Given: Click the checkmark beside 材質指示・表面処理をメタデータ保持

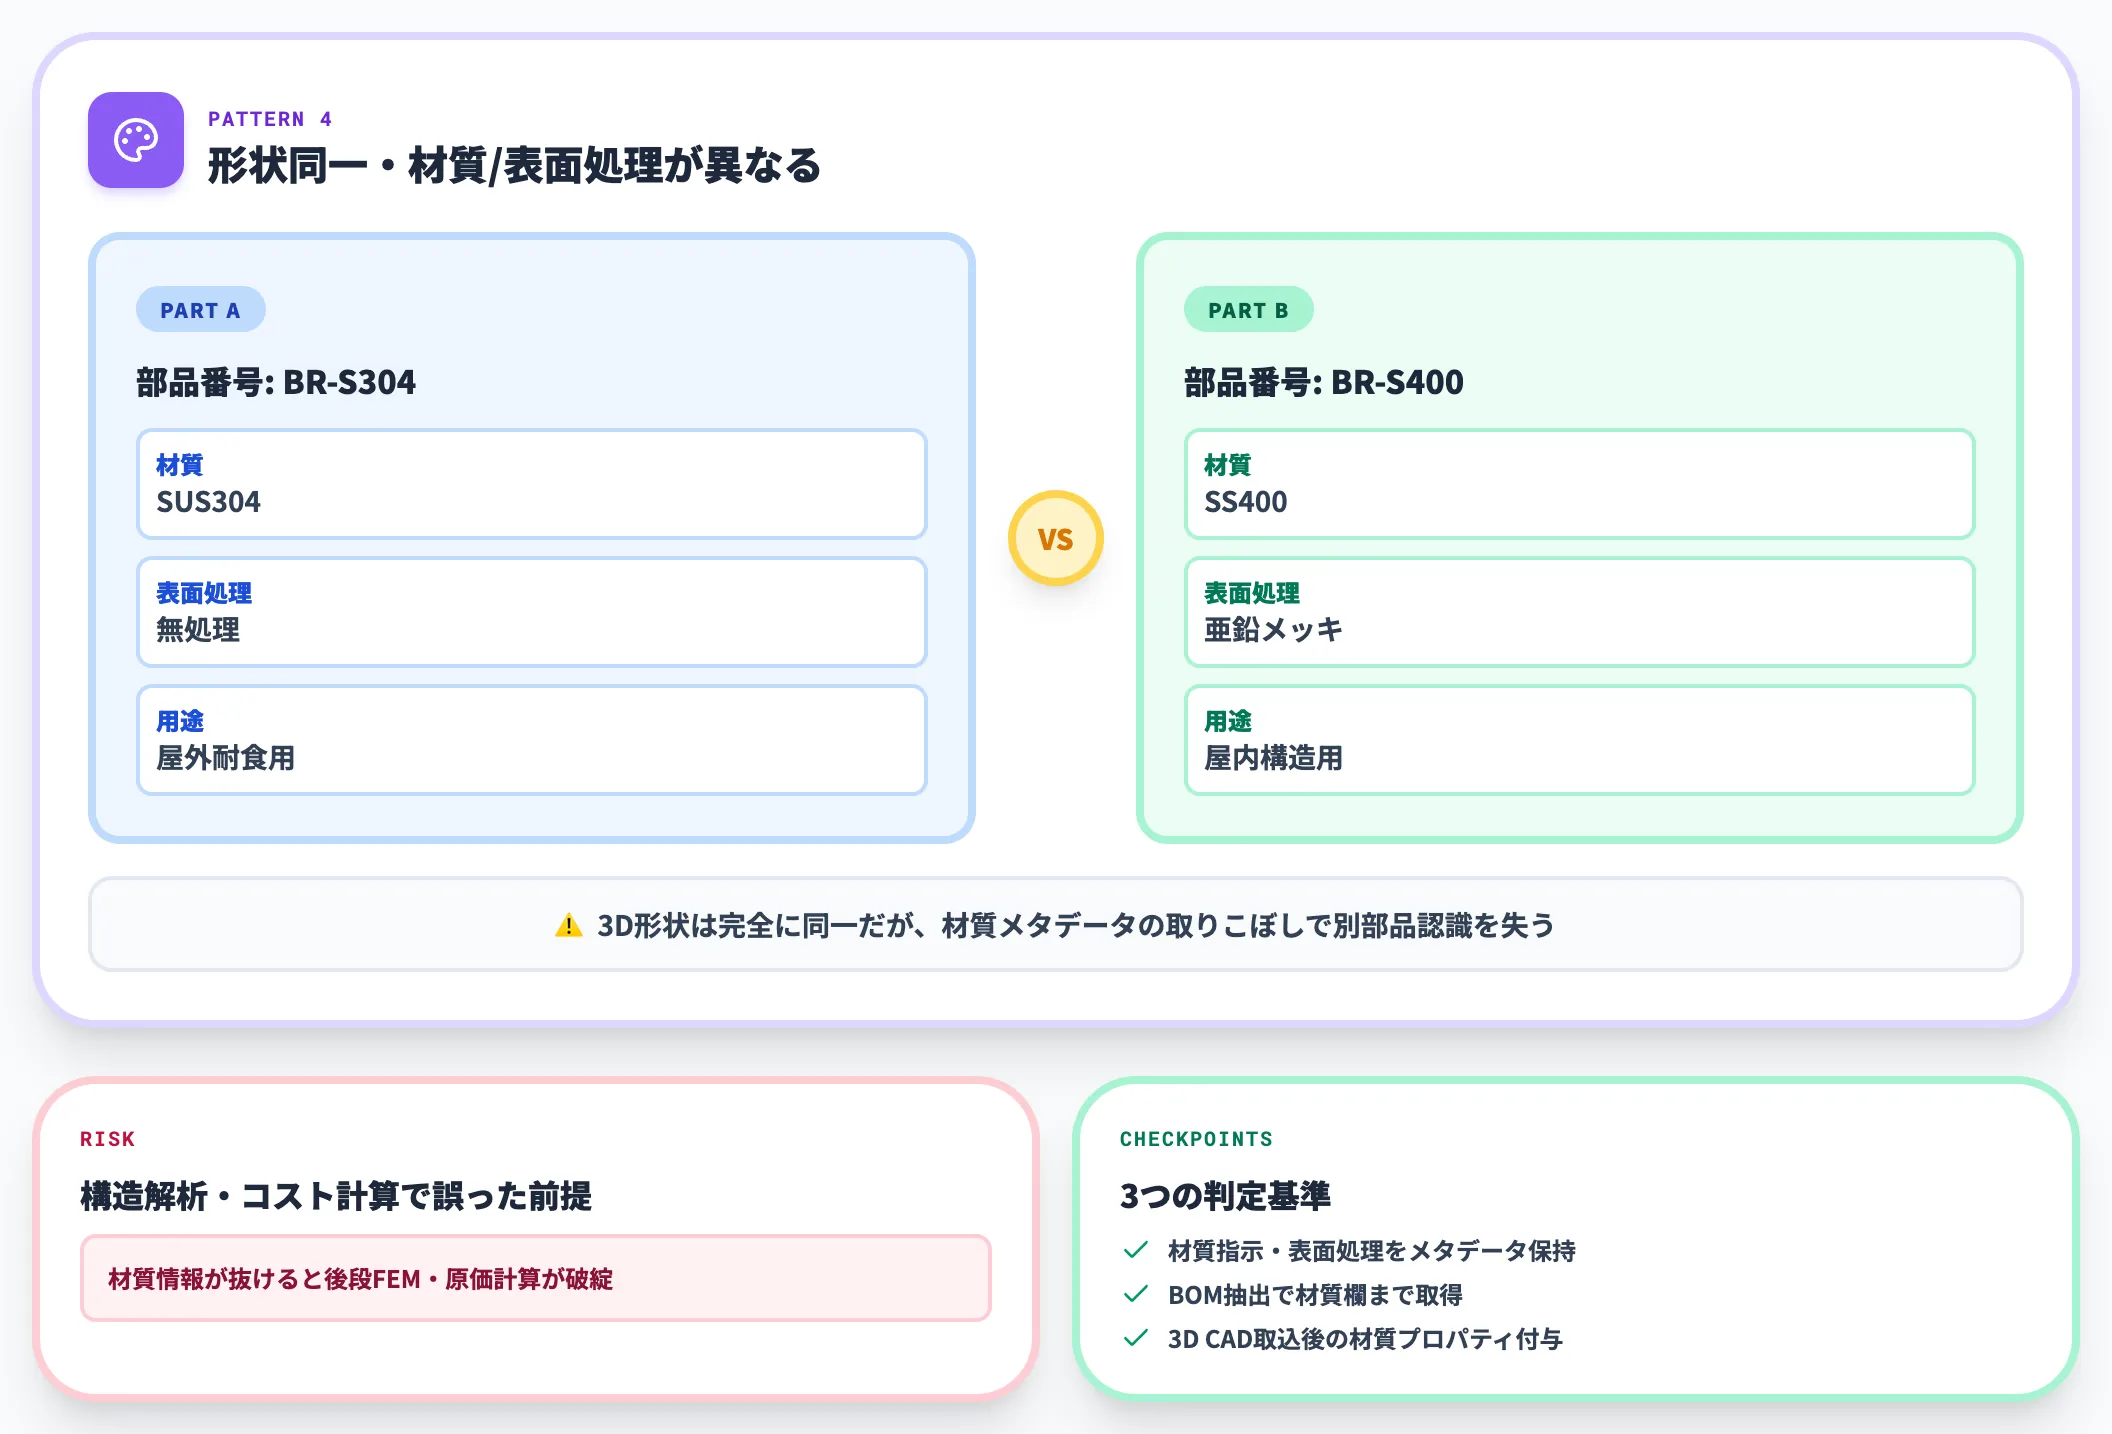Looking at the screenshot, I should (1136, 1250).
